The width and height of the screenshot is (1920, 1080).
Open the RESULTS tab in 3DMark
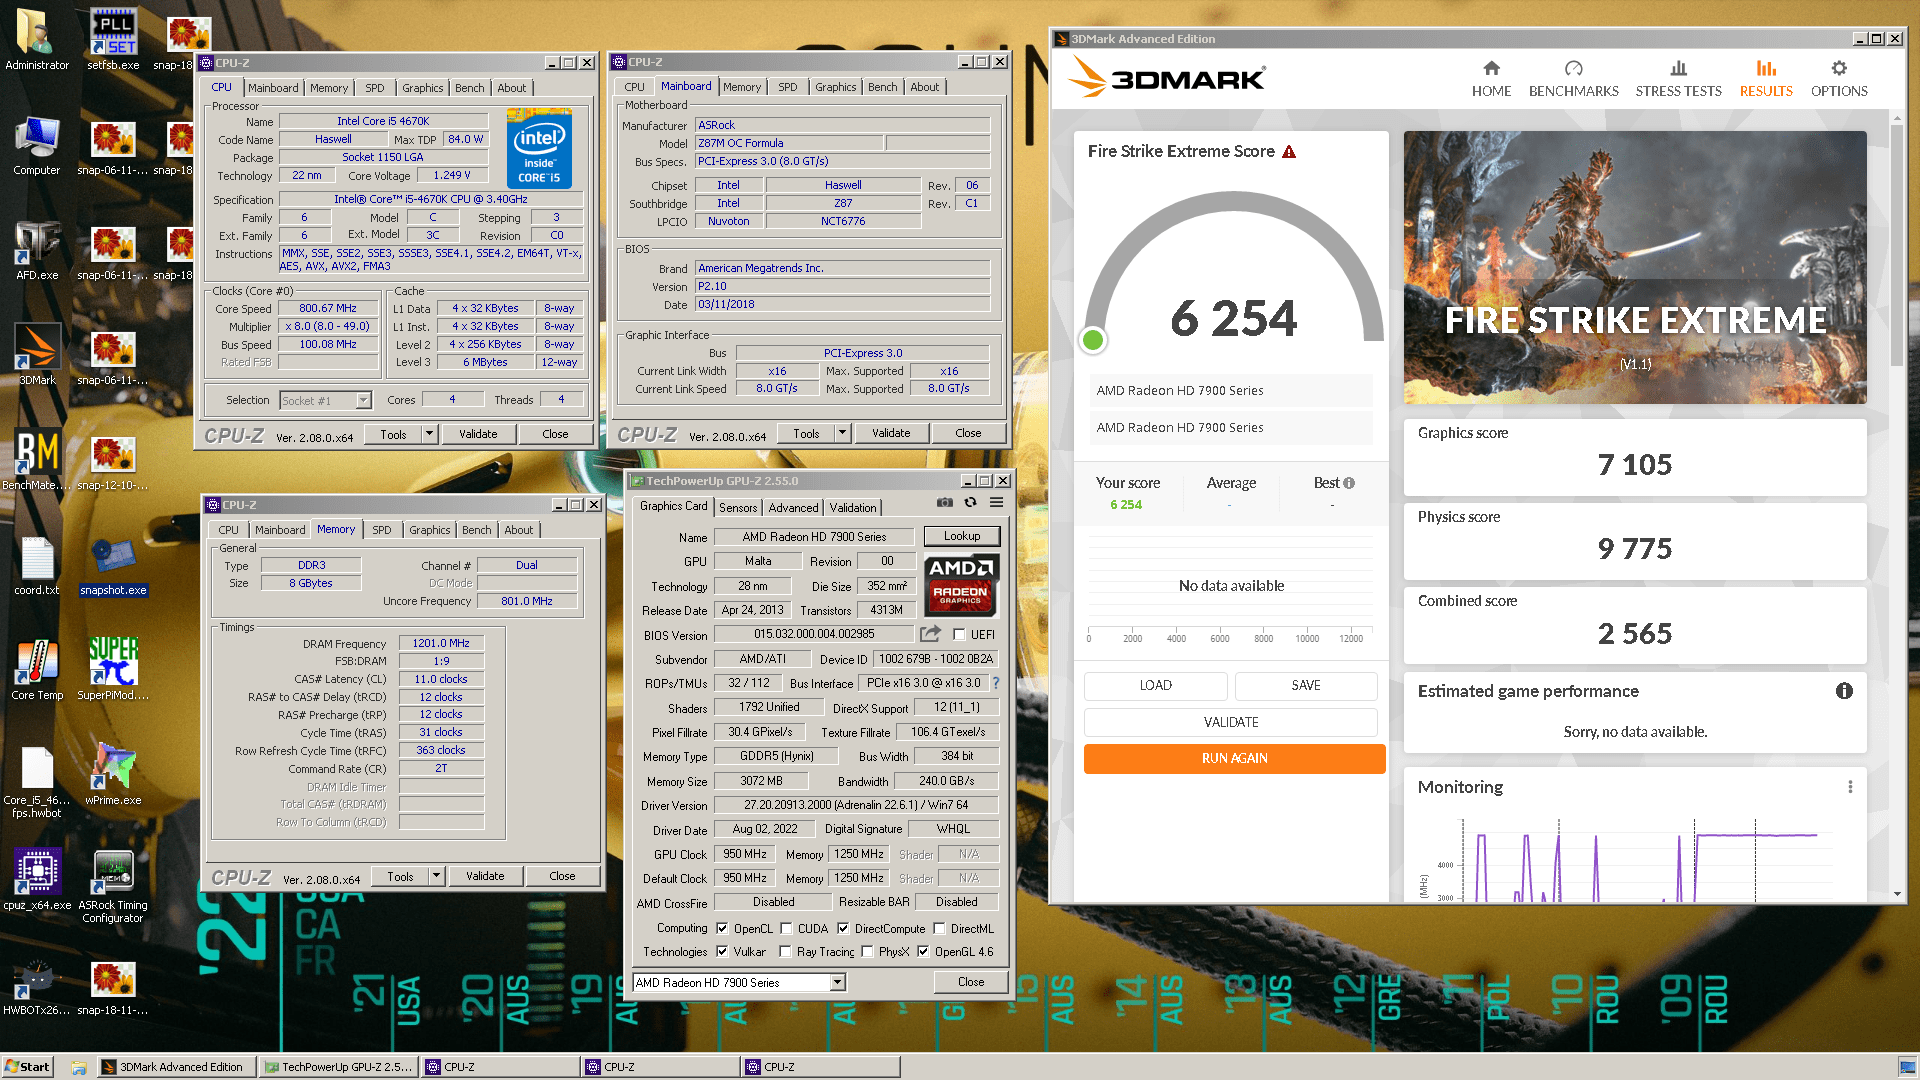[x=1766, y=79]
